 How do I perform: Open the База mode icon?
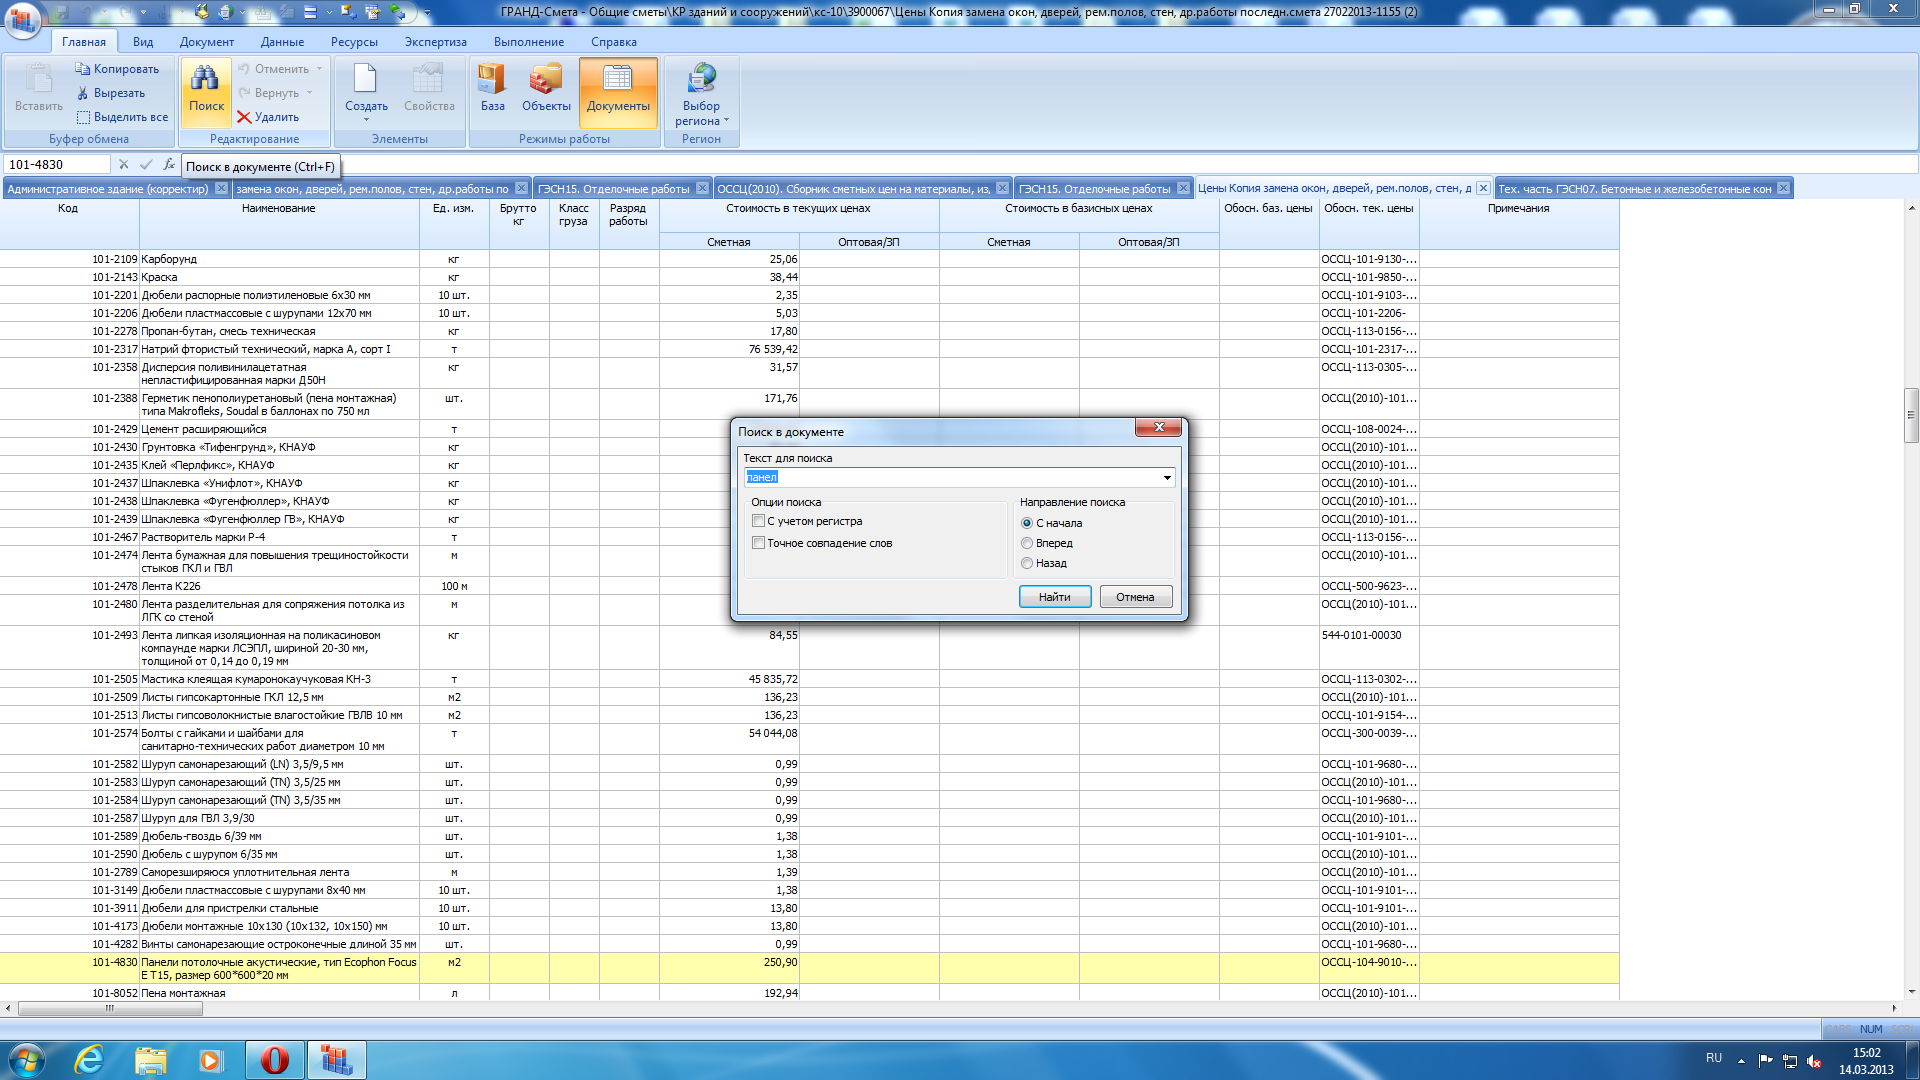pyautogui.click(x=492, y=78)
